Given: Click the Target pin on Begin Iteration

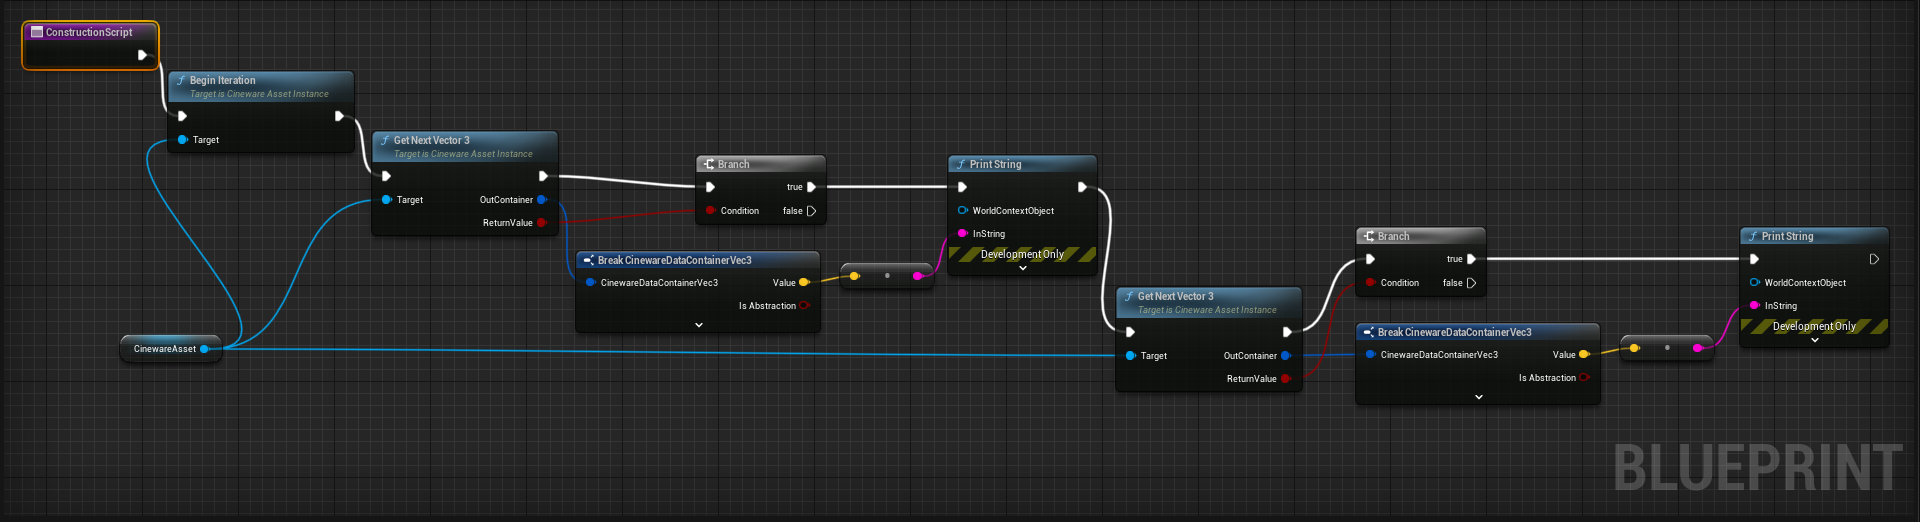Looking at the screenshot, I should click(183, 140).
